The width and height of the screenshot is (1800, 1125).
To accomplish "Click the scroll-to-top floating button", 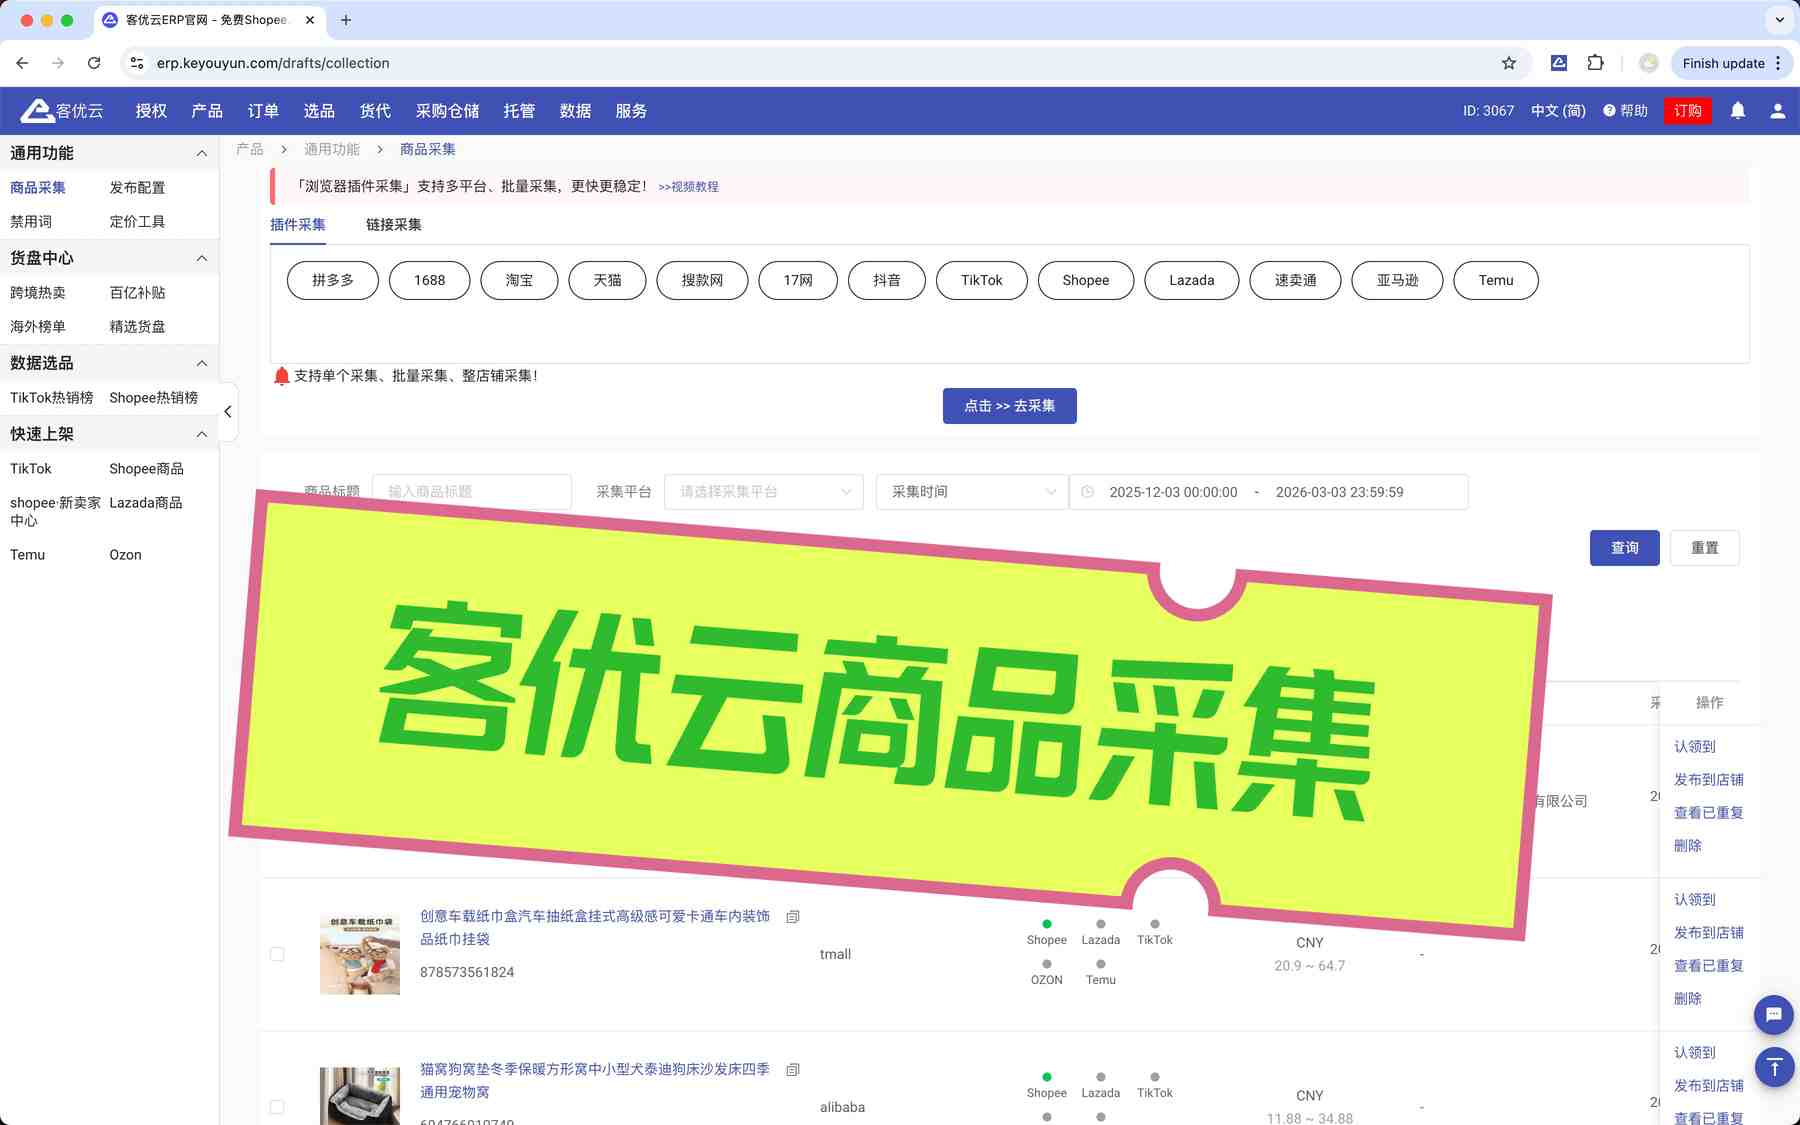I will coord(1774,1067).
